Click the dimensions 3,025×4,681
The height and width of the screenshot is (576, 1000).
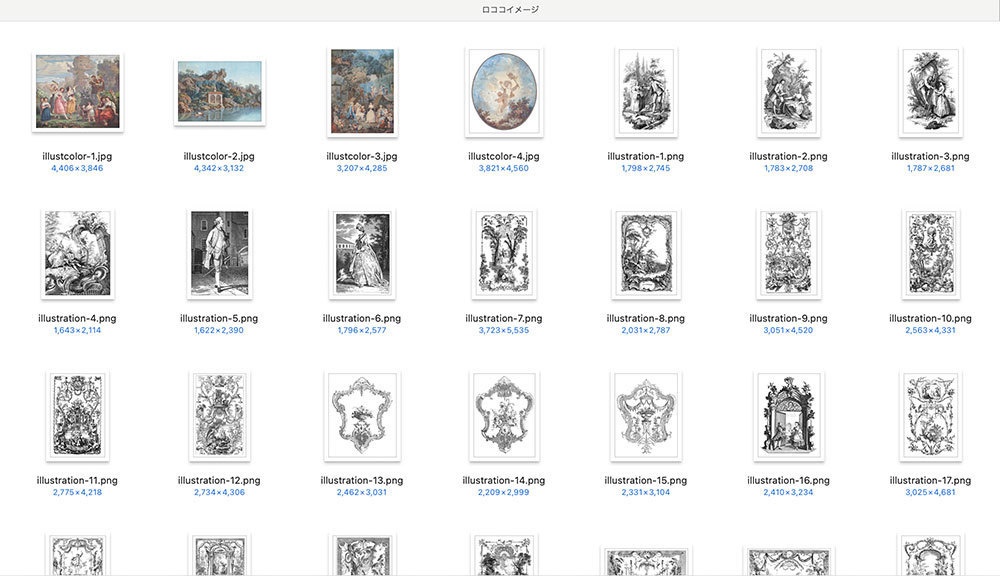930,492
